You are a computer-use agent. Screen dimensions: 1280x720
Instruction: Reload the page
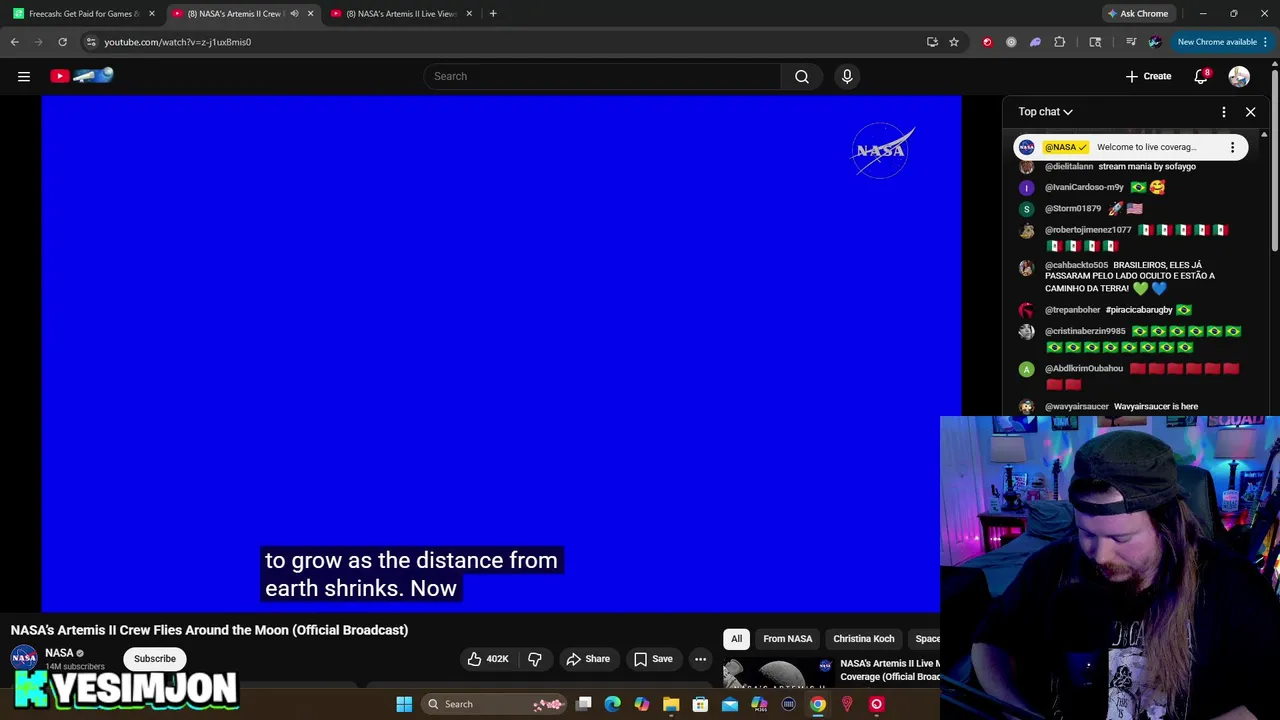[x=62, y=42]
